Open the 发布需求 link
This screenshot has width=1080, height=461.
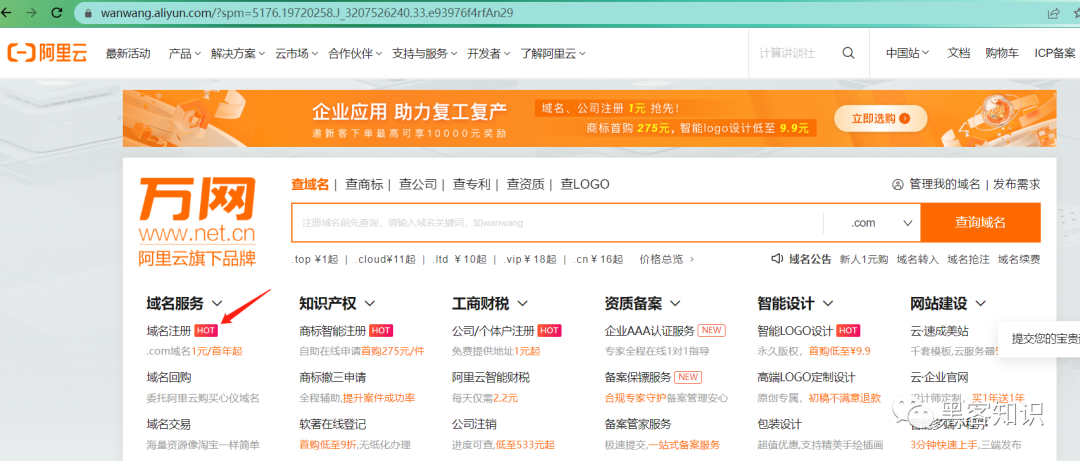1016,185
